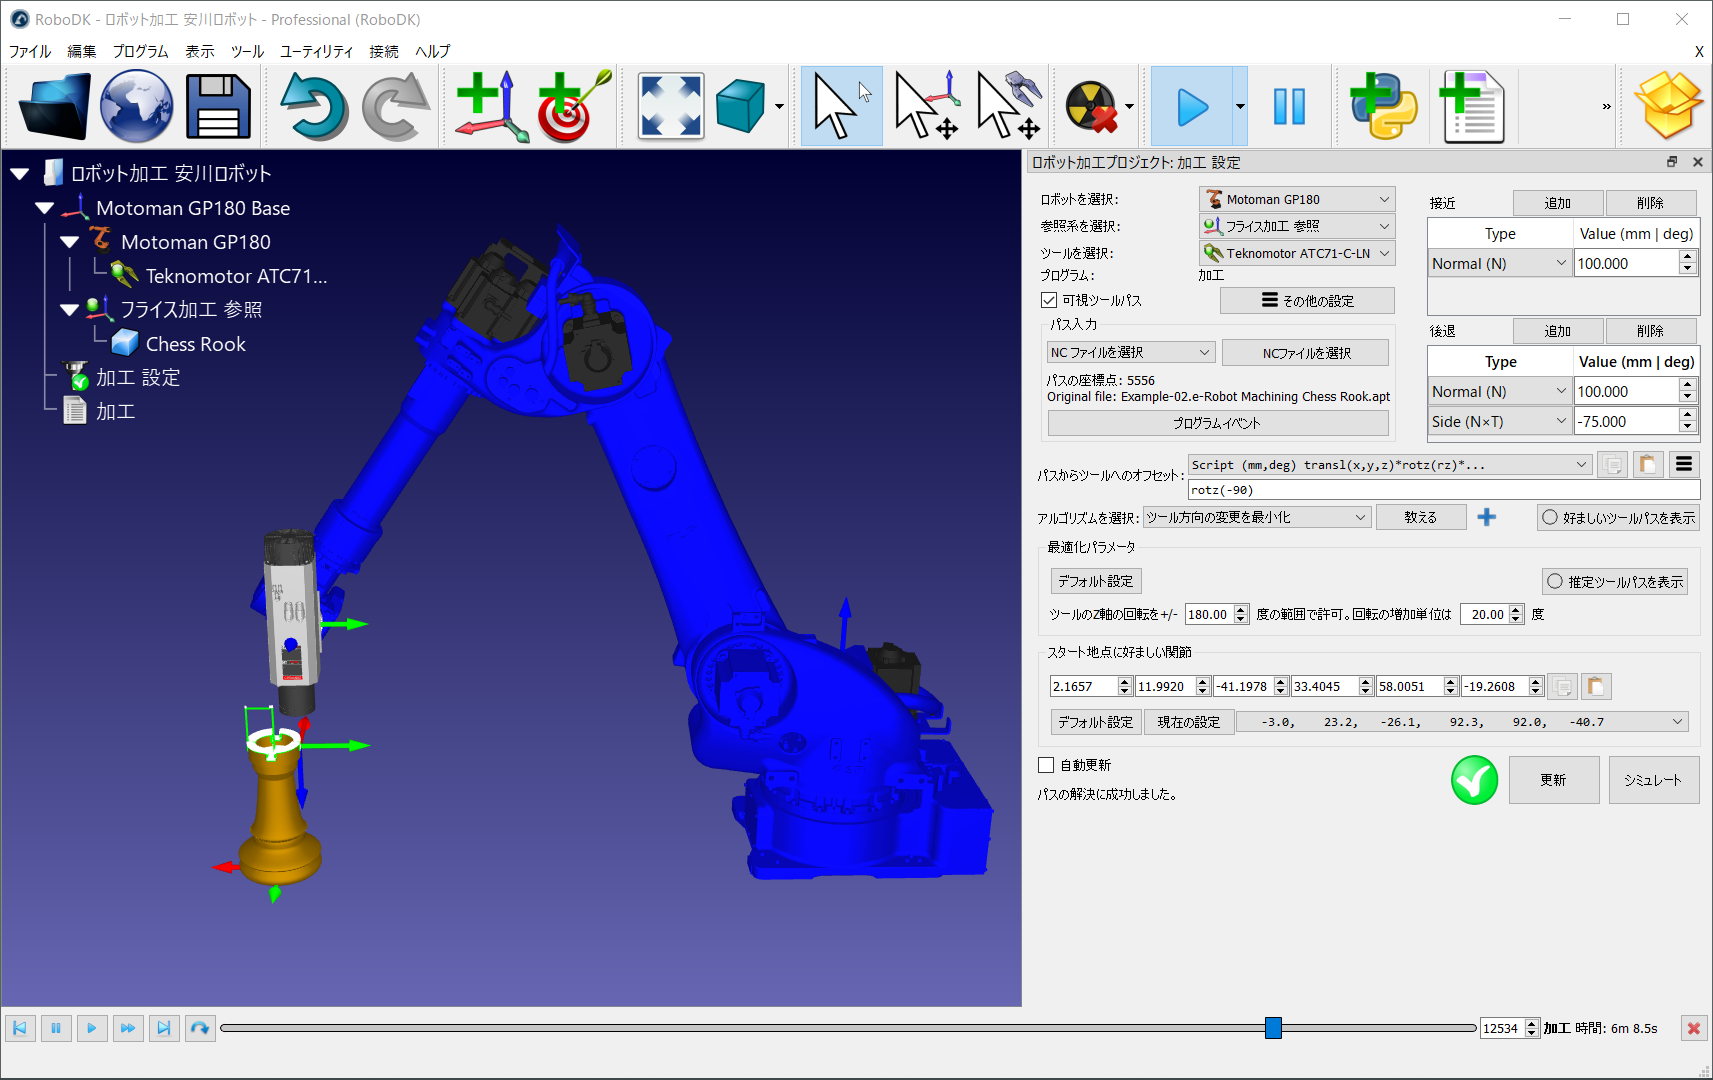Click 追加 button in 後退 section
The height and width of the screenshot is (1080, 1713).
point(1558,331)
